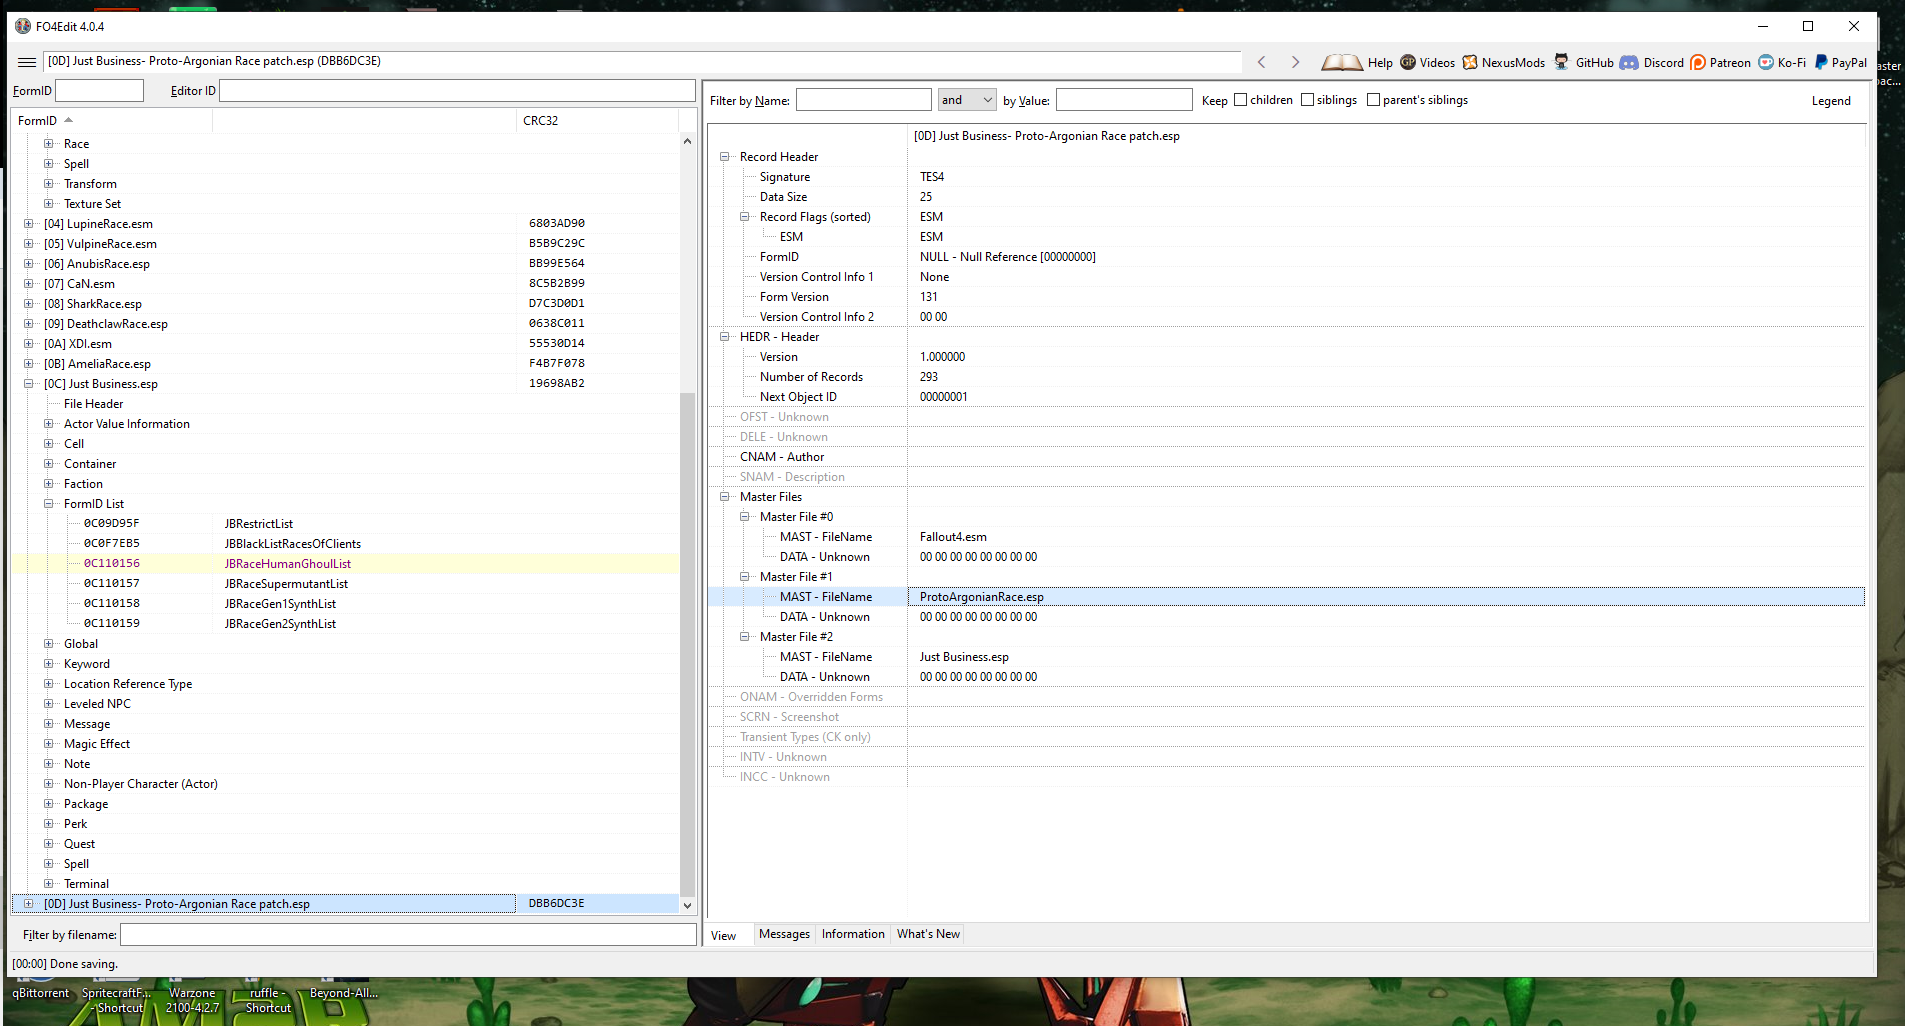This screenshot has height=1026, width=1905.
Task: Open the Videos icon link
Action: [x=1408, y=62]
